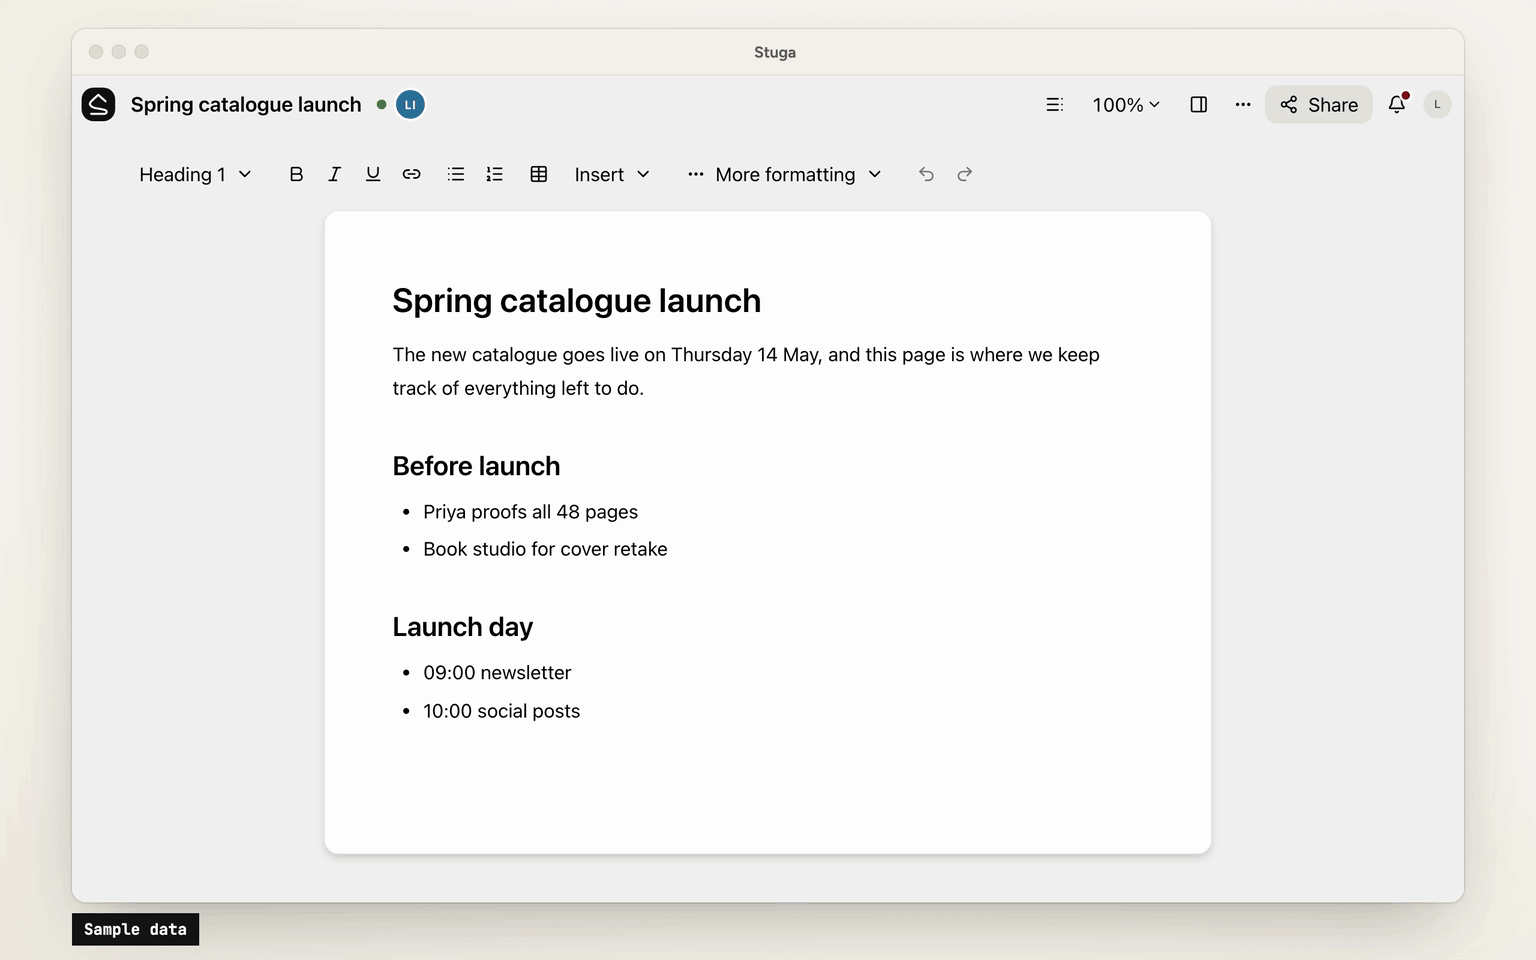Click the green online status dot
This screenshot has height=960, width=1536.
[381, 105]
